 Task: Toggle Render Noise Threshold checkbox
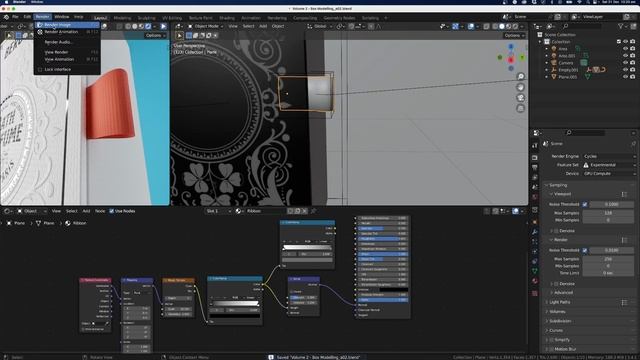(x=585, y=250)
